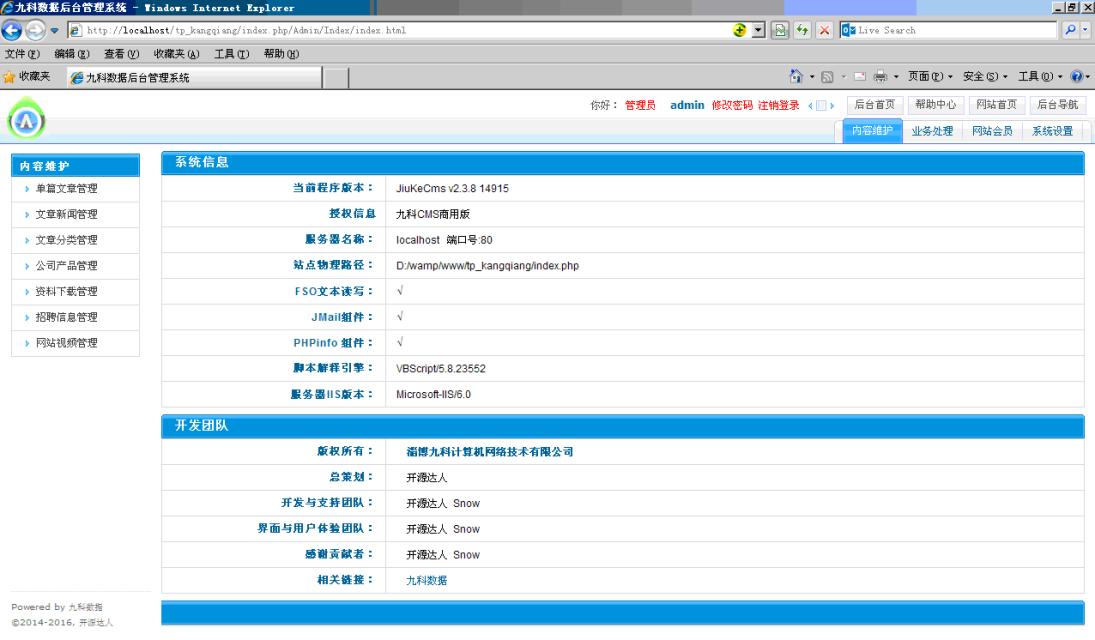Image resolution: width=1095 pixels, height=640 pixels.
Task: Click the RSS feeds icon
Action: pyautogui.click(x=827, y=77)
